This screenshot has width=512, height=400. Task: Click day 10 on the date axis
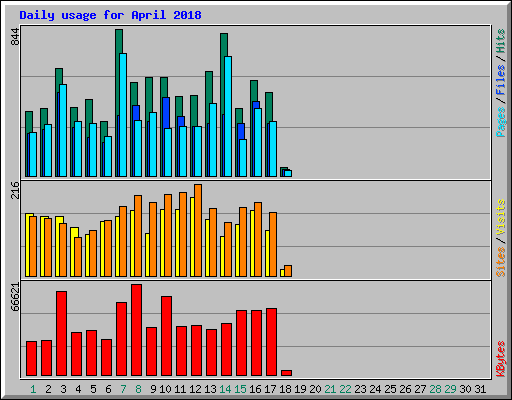tap(165, 389)
